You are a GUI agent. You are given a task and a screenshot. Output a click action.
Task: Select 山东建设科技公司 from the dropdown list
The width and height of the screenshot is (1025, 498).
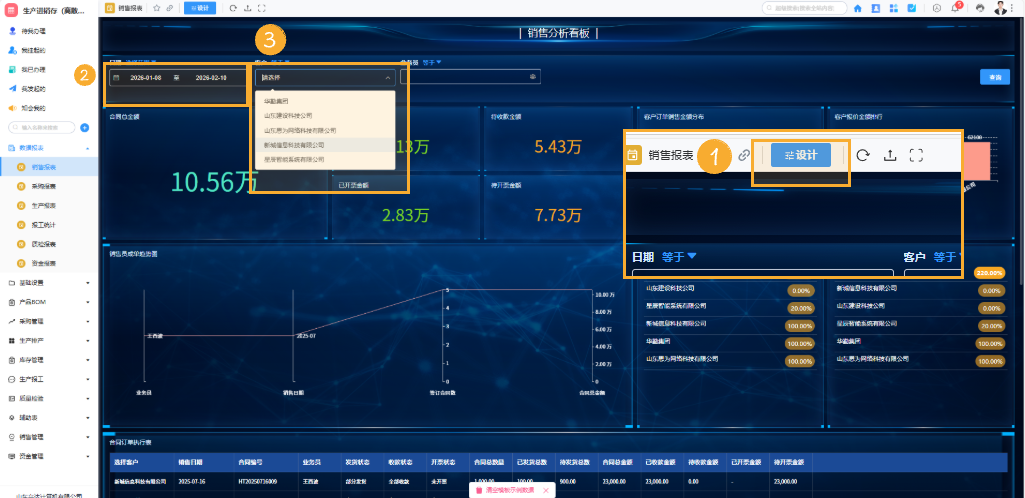pos(288,116)
